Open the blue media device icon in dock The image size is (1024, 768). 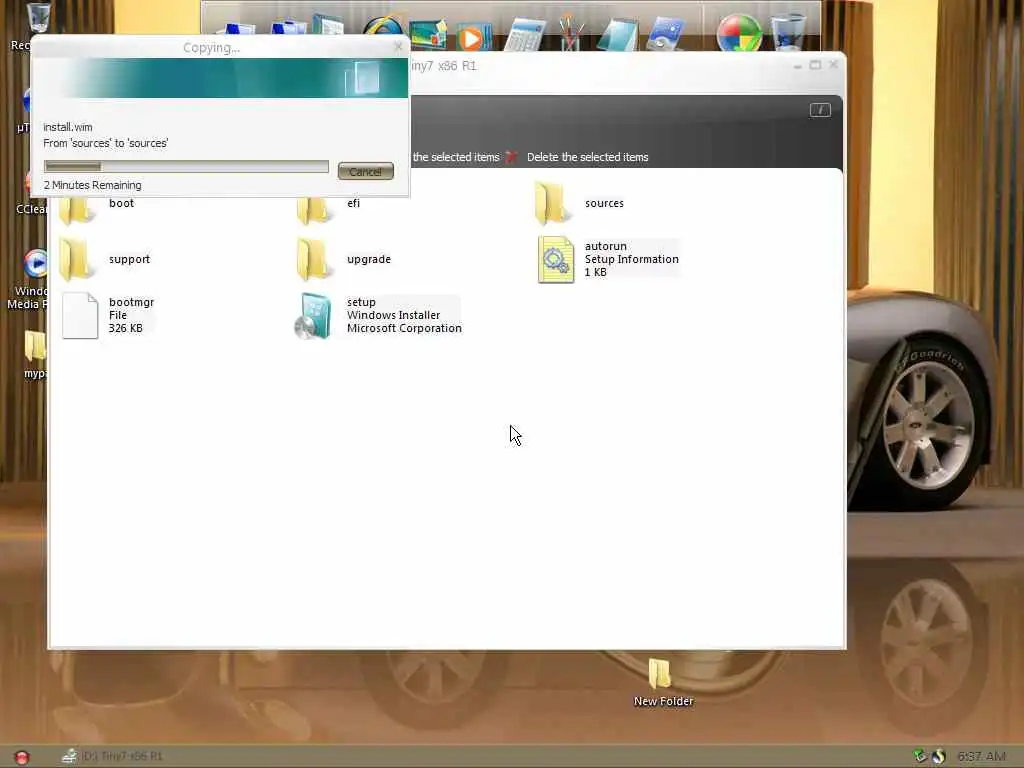[x=665, y=35]
